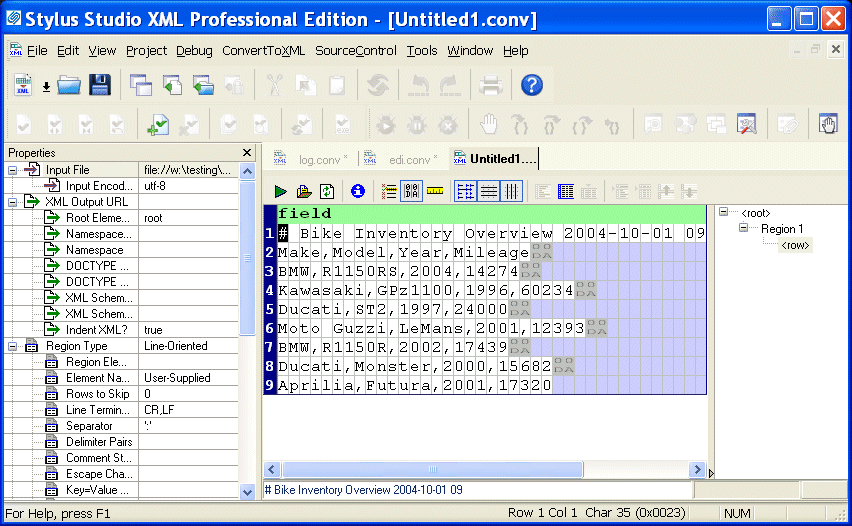Image resolution: width=852 pixels, height=526 pixels.
Task: Click the green Preview Result play icon
Action: [x=281, y=191]
